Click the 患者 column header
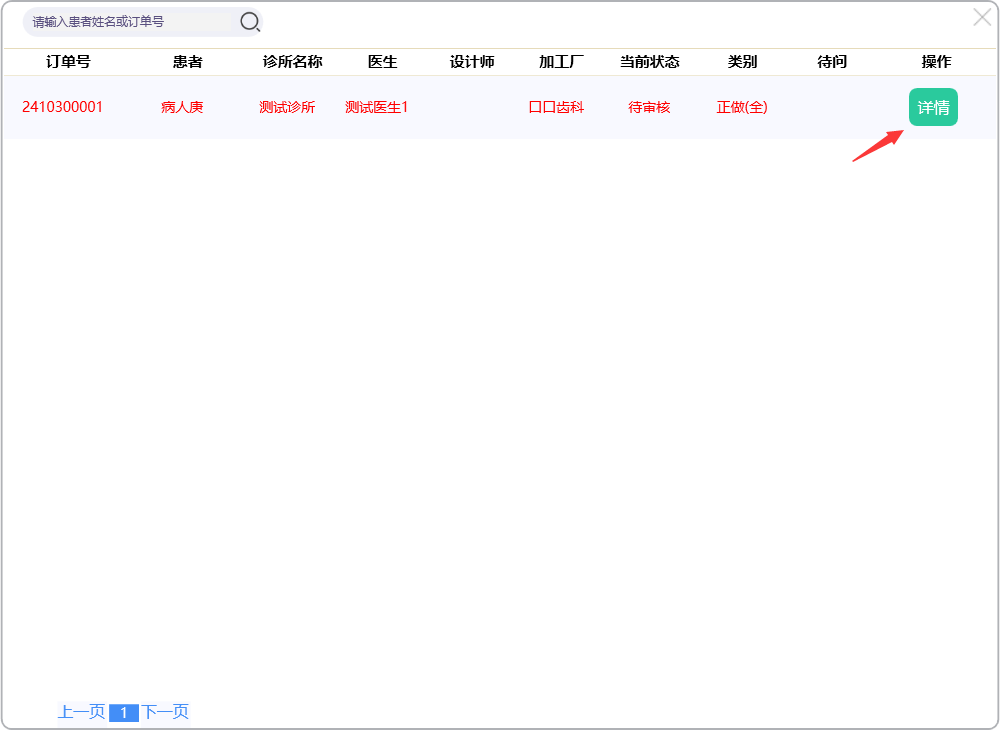The image size is (1000, 730). (187, 62)
